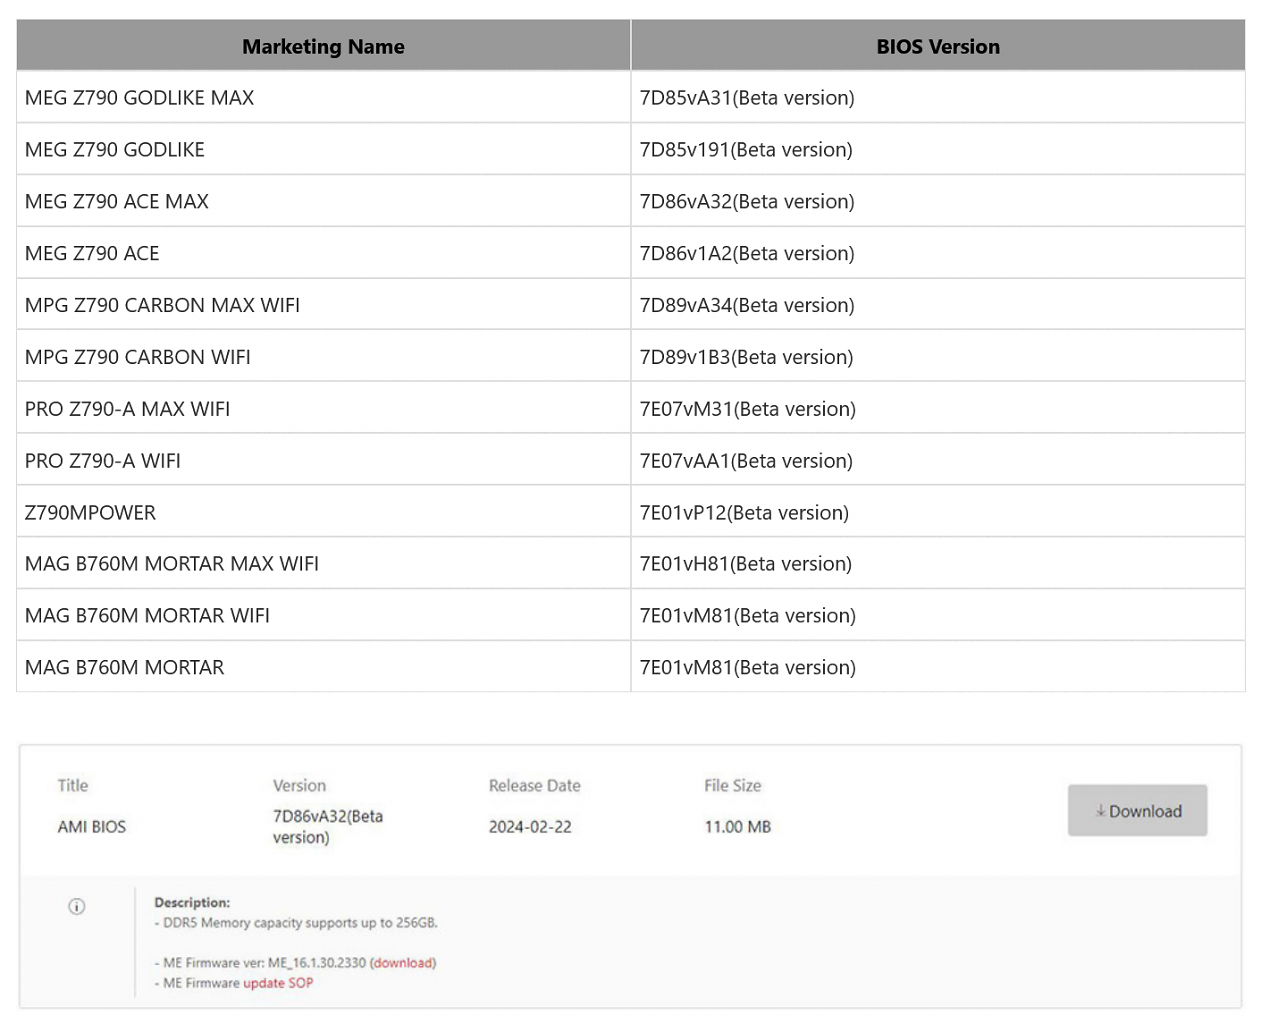Click the Marketing Name column header
The width and height of the screenshot is (1261, 1024).
point(323,46)
